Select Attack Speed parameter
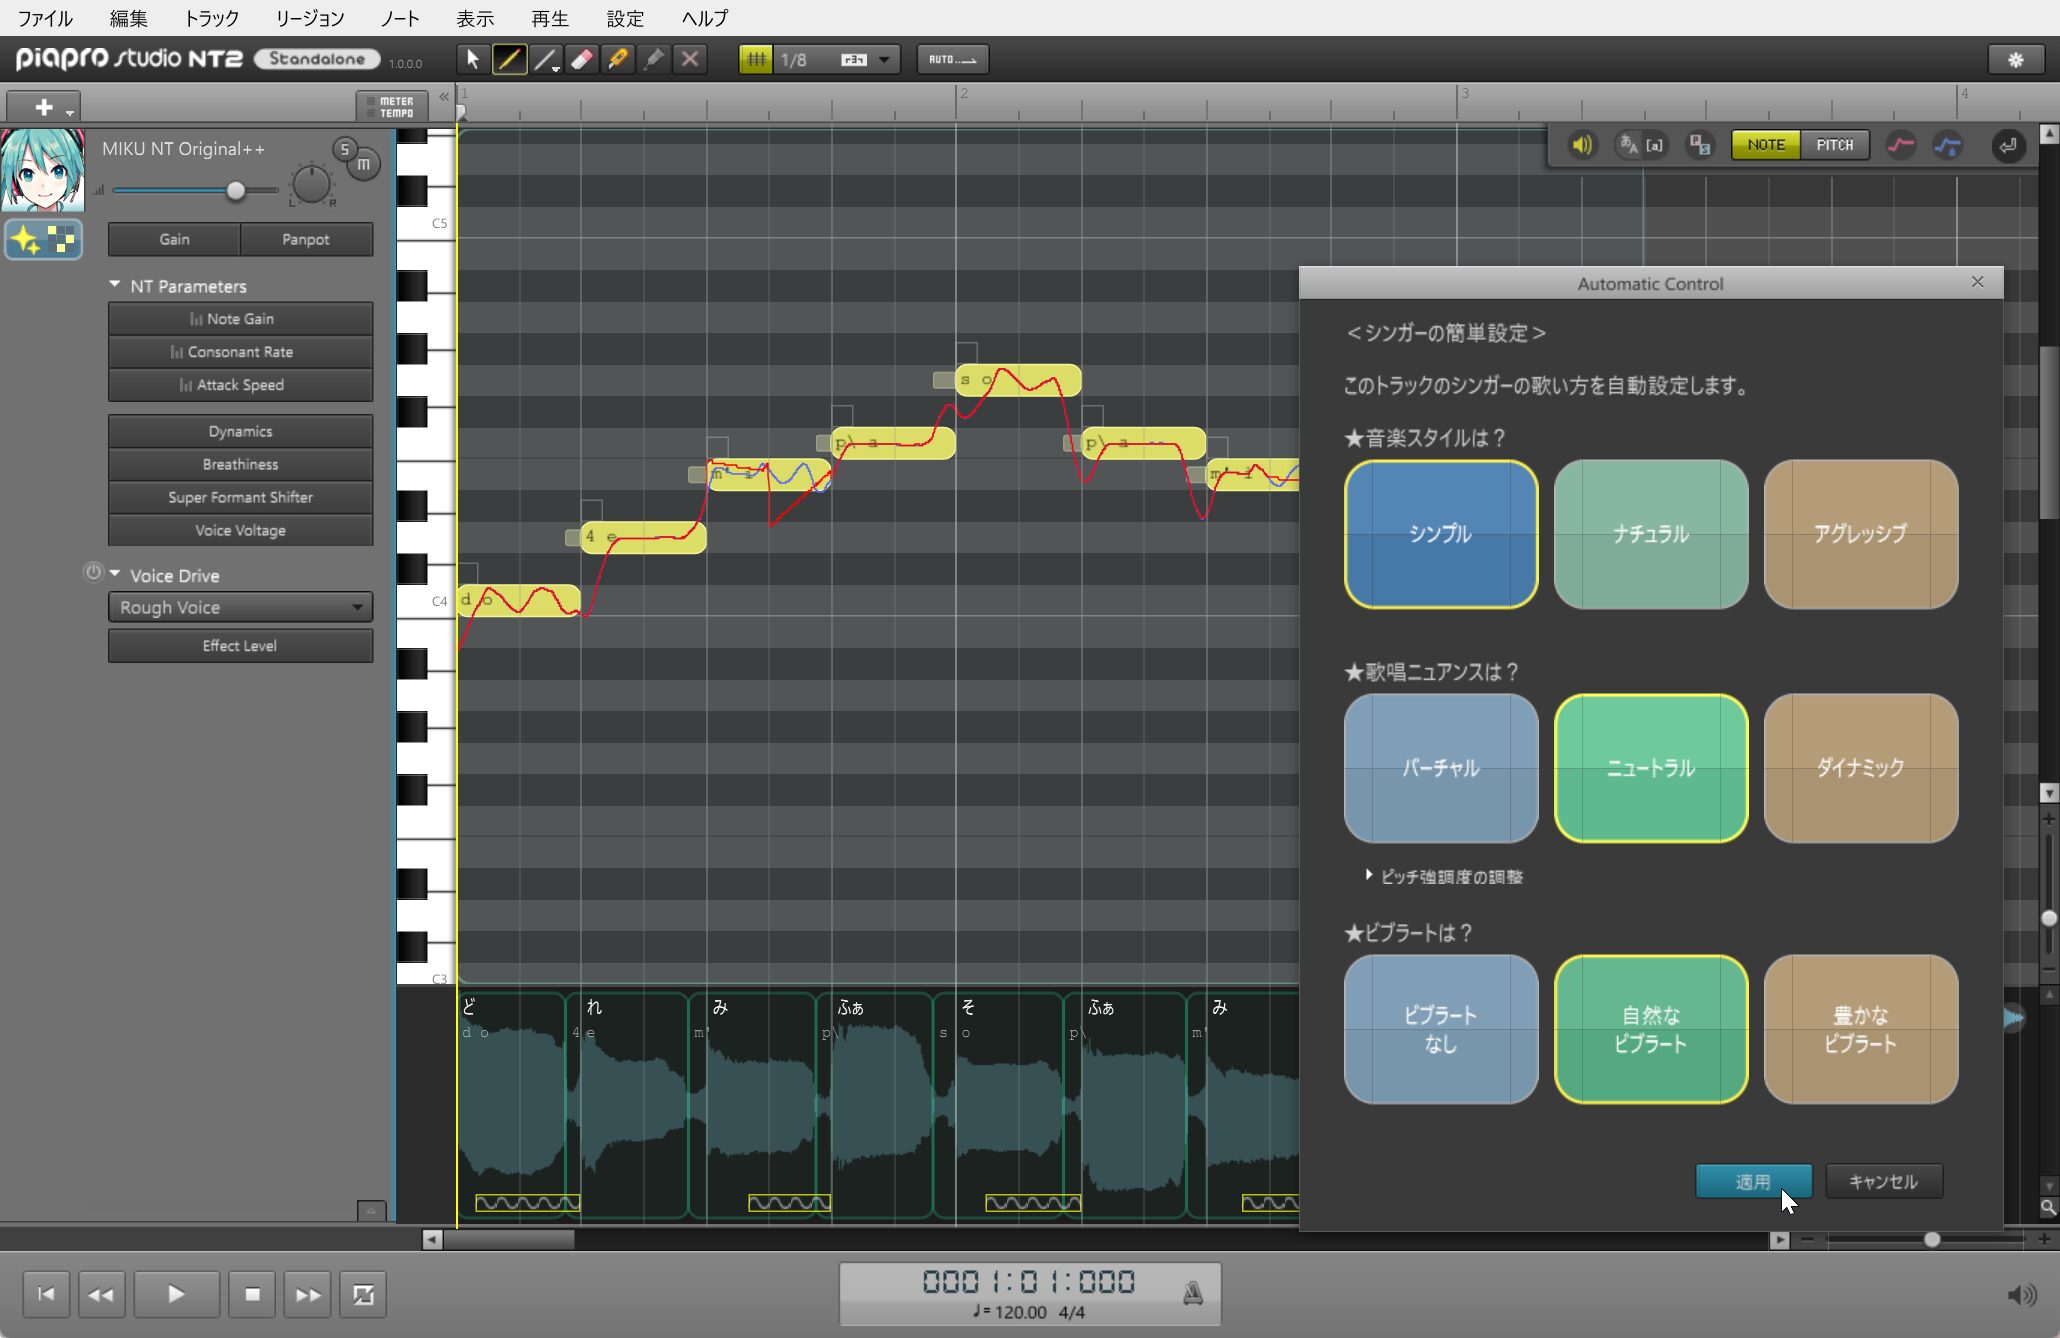 pos(240,384)
